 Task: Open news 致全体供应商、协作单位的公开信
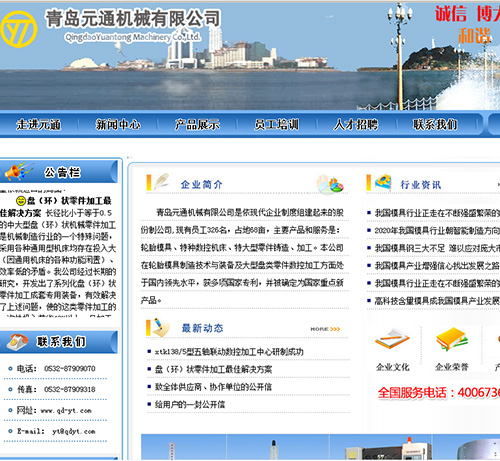point(213,387)
